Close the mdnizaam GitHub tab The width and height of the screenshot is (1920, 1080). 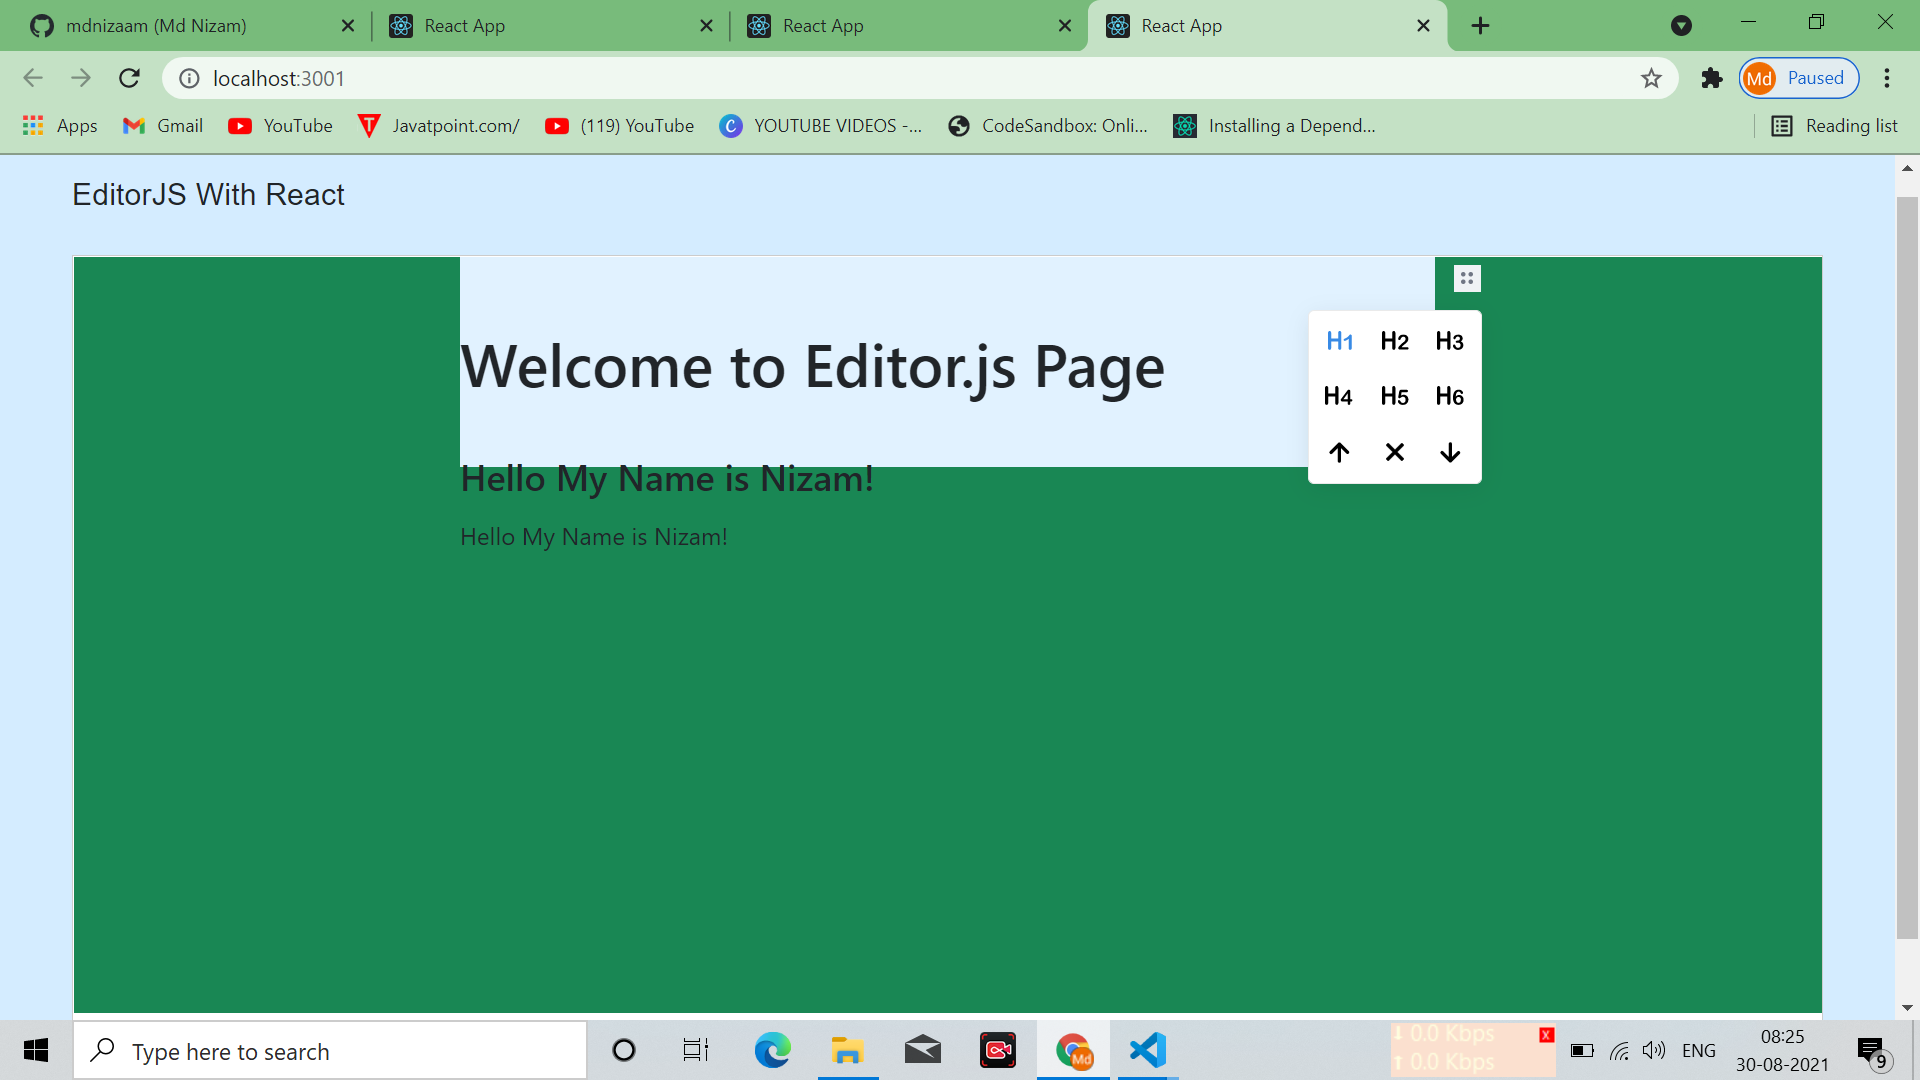point(348,26)
